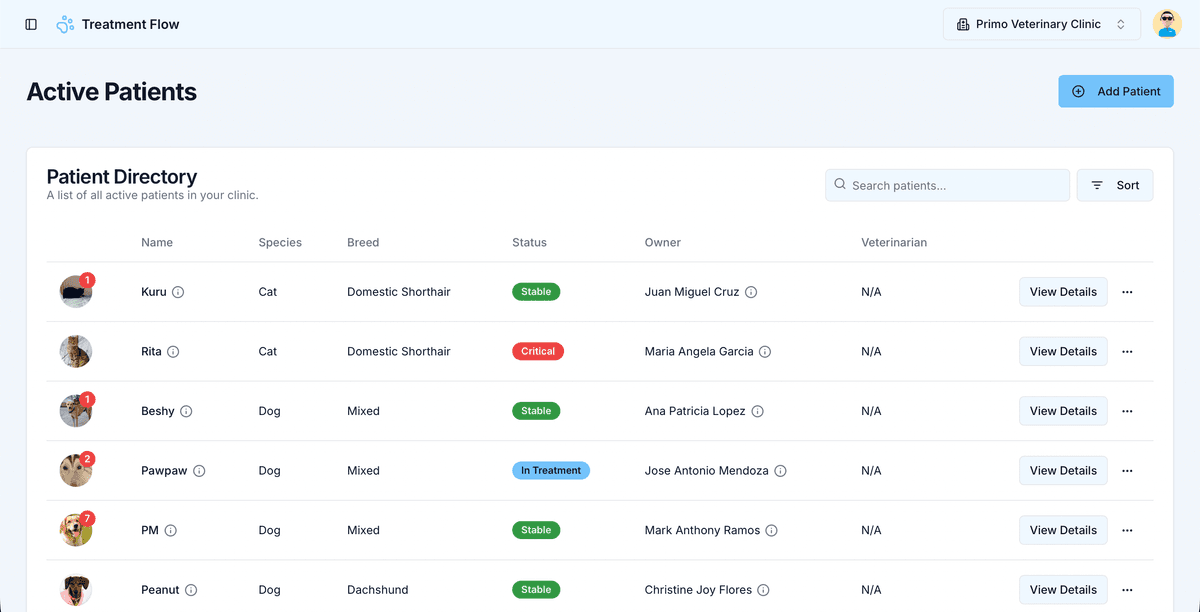View details for Kuru
The image size is (1200, 612).
1063,291
